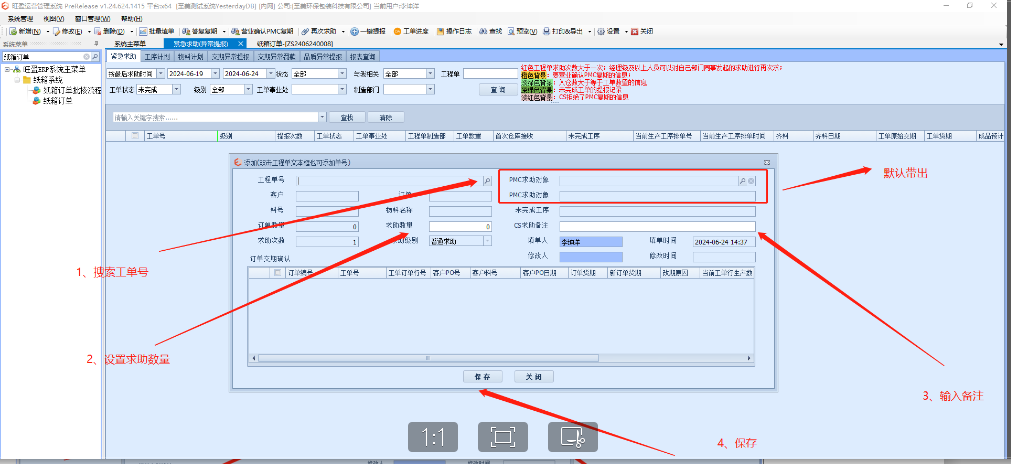This screenshot has height=464, width=1011.
Task: Toggle the select-all checkbox in the 订单交期确认 grid
Action: [277, 273]
